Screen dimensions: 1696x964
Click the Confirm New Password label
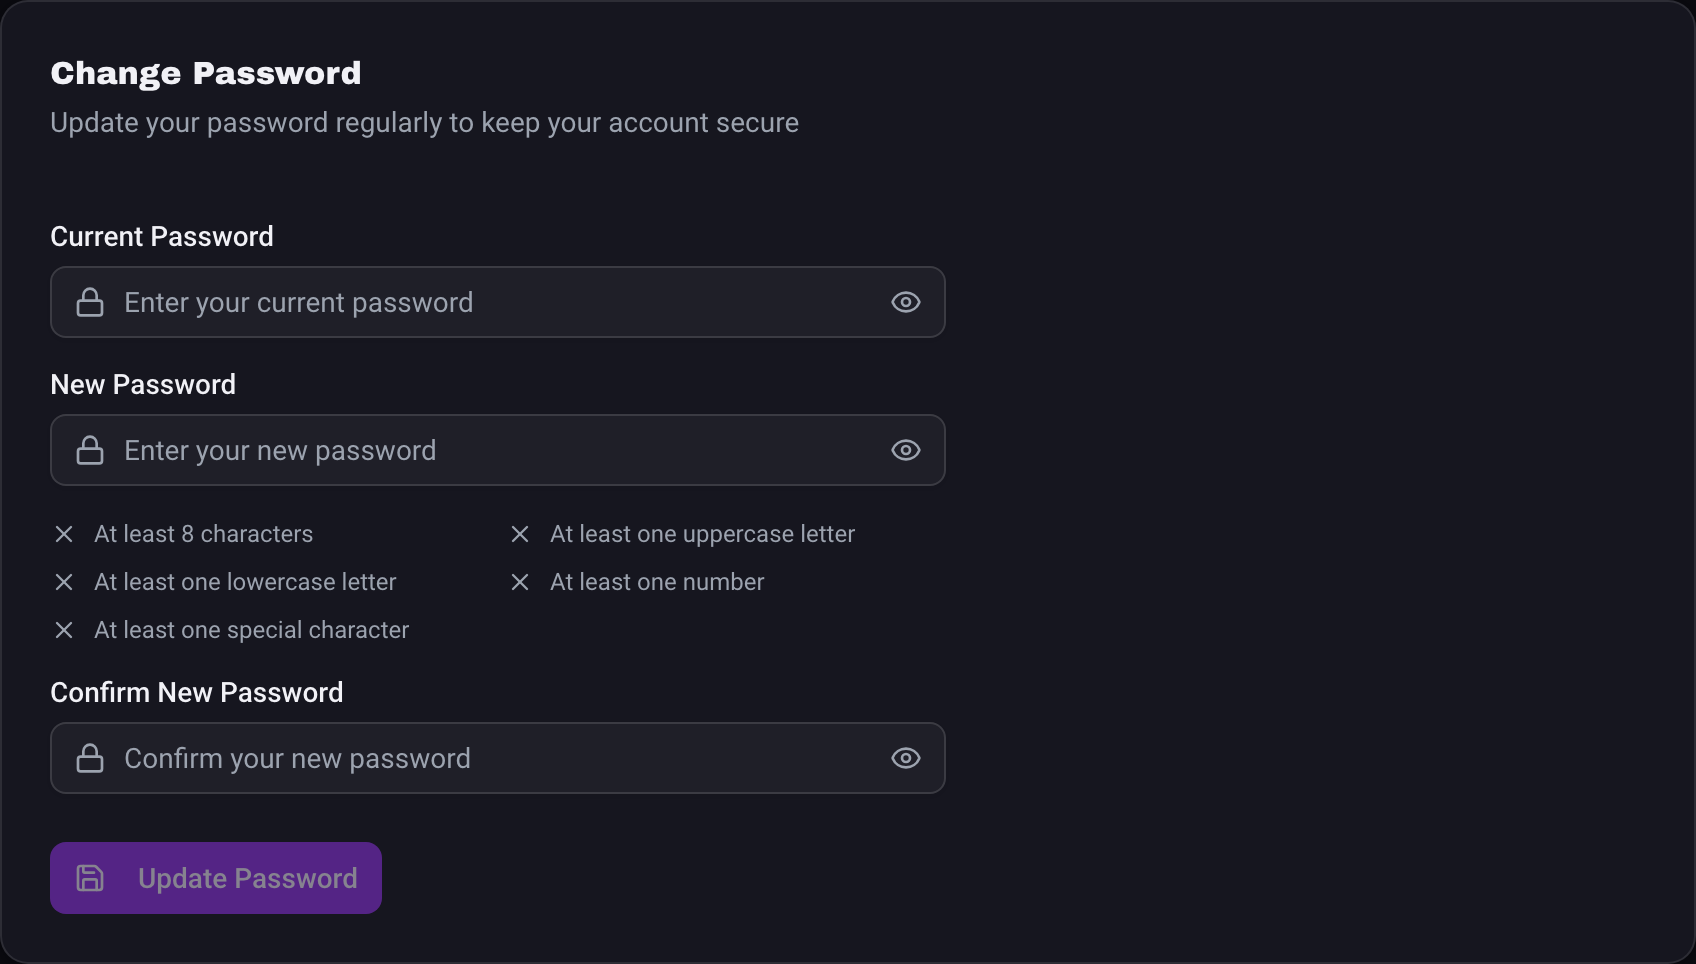coord(197,693)
